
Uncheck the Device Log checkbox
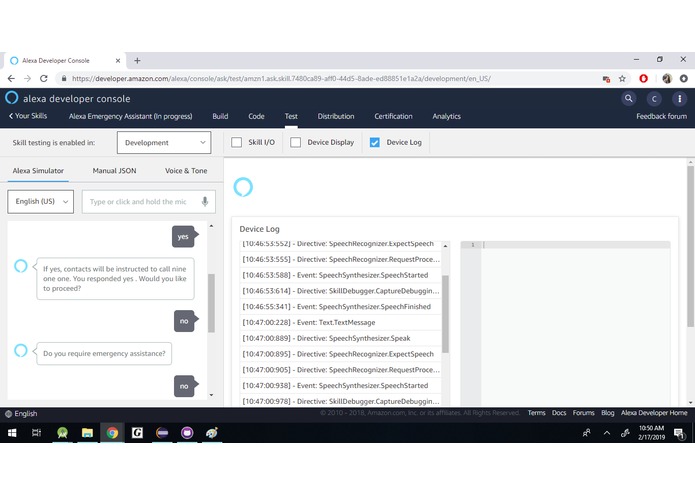click(375, 142)
